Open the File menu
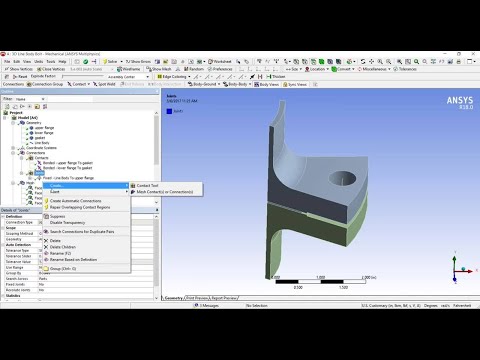This screenshot has height=360, width=480. (x=7, y=62)
